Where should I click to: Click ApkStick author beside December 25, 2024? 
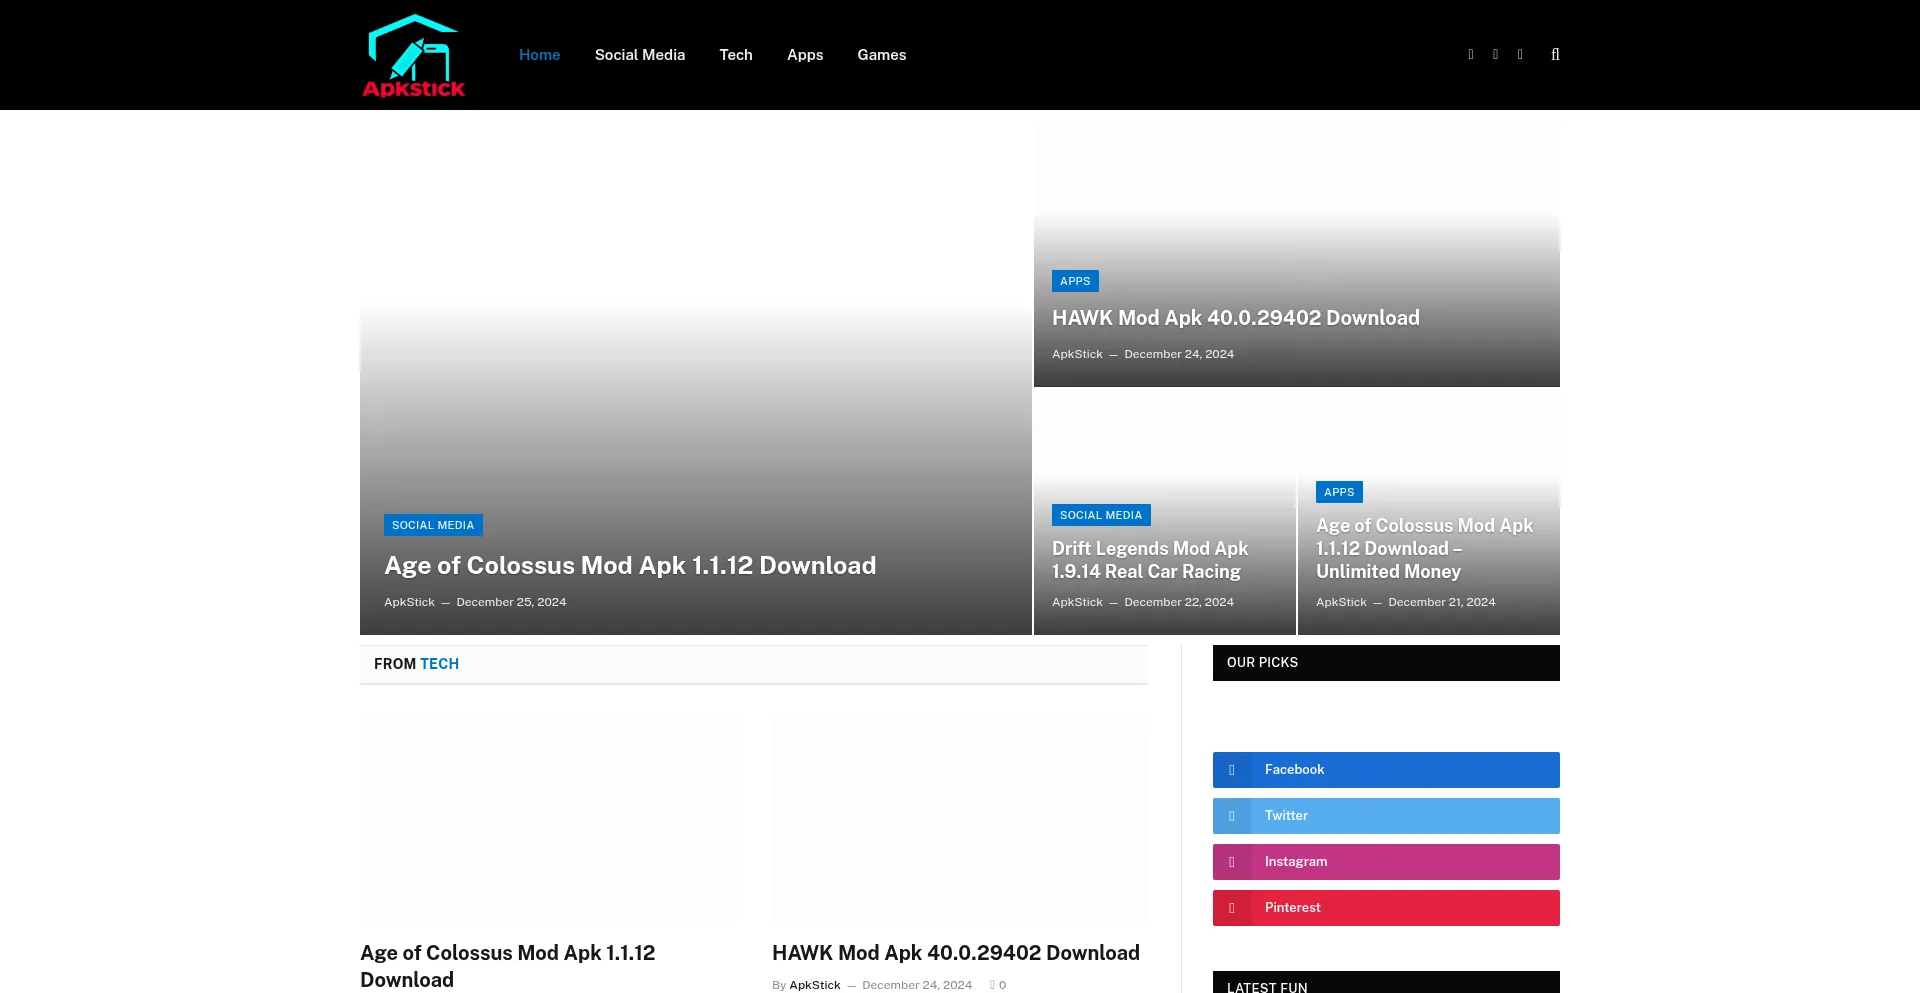point(409,602)
